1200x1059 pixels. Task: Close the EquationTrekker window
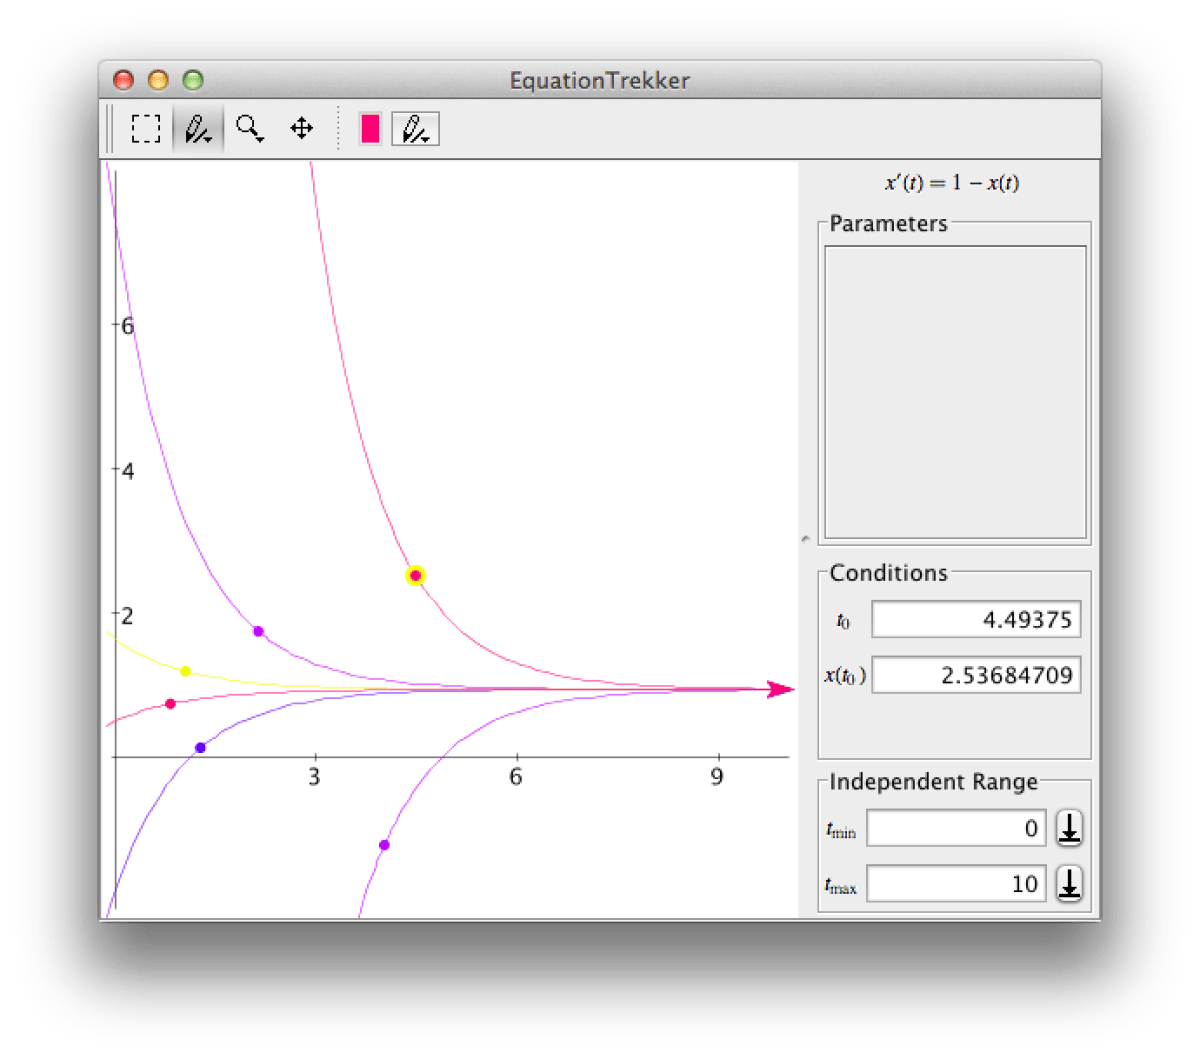pyautogui.click(x=123, y=80)
